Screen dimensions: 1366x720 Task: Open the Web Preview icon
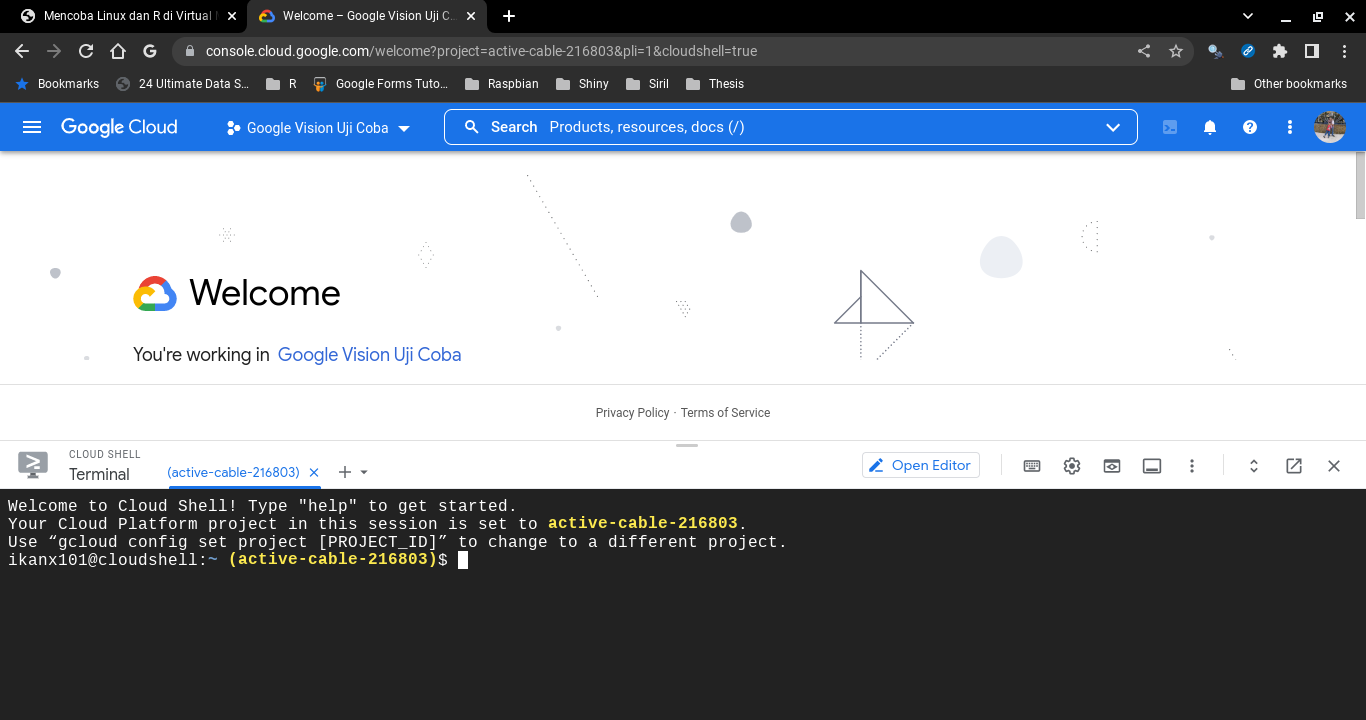(x=1112, y=466)
